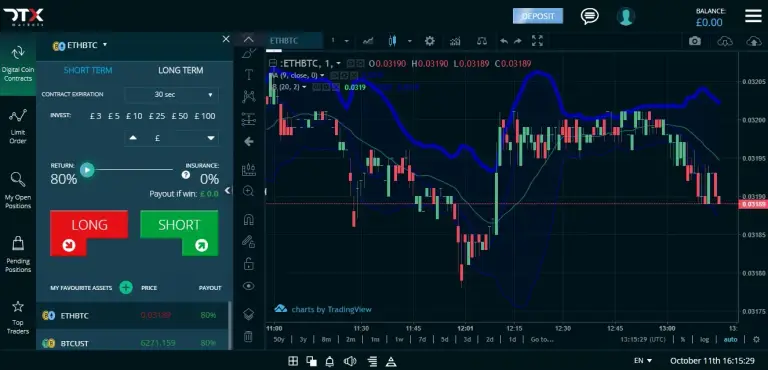This screenshot has width=768, height=370.
Task: Open the user profile avatar
Action: pos(625,16)
